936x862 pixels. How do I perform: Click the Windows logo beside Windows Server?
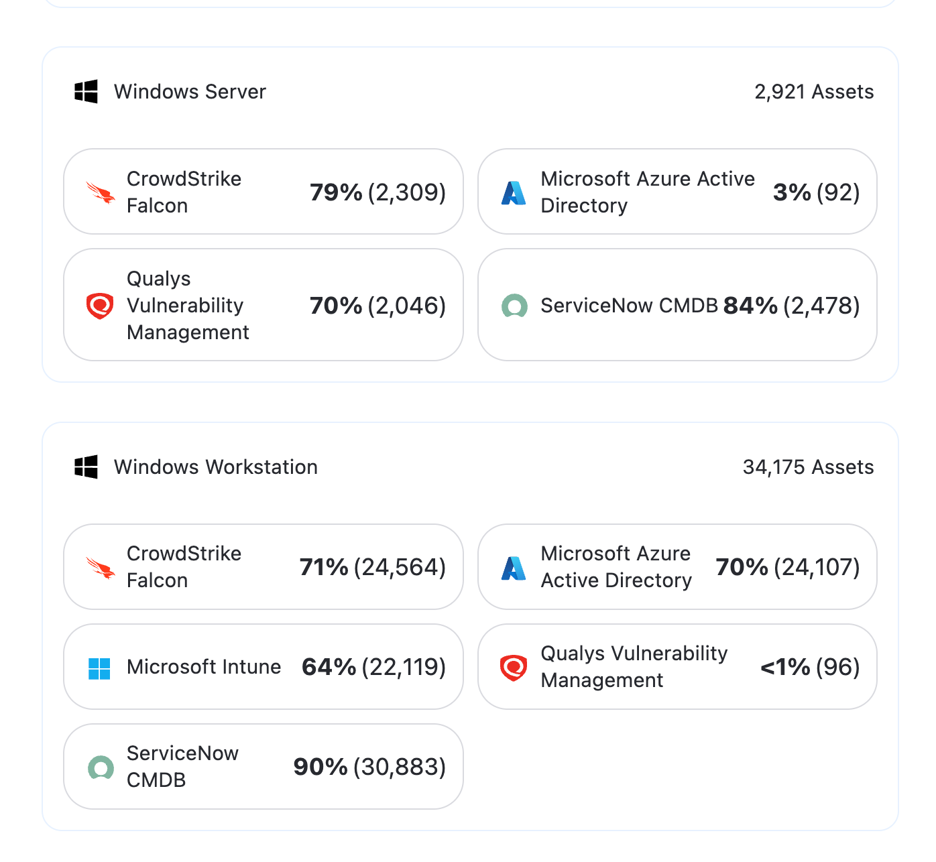(86, 91)
